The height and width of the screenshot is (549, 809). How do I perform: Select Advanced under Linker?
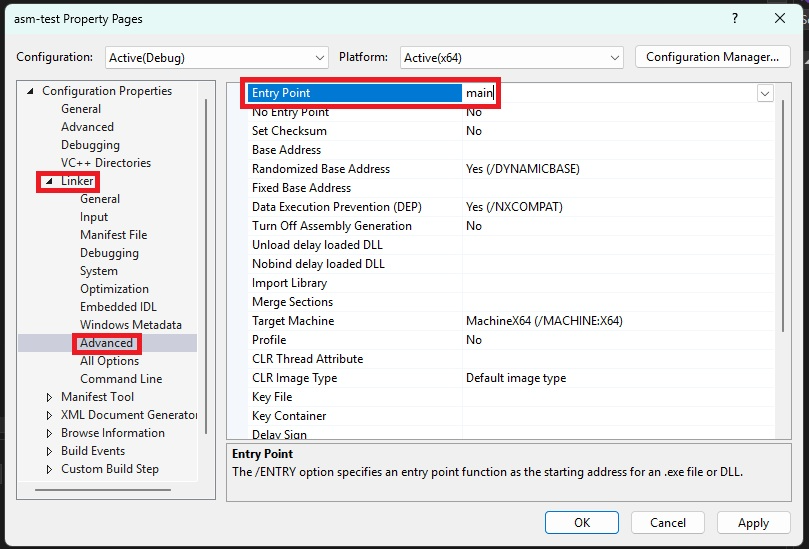[x=106, y=343]
